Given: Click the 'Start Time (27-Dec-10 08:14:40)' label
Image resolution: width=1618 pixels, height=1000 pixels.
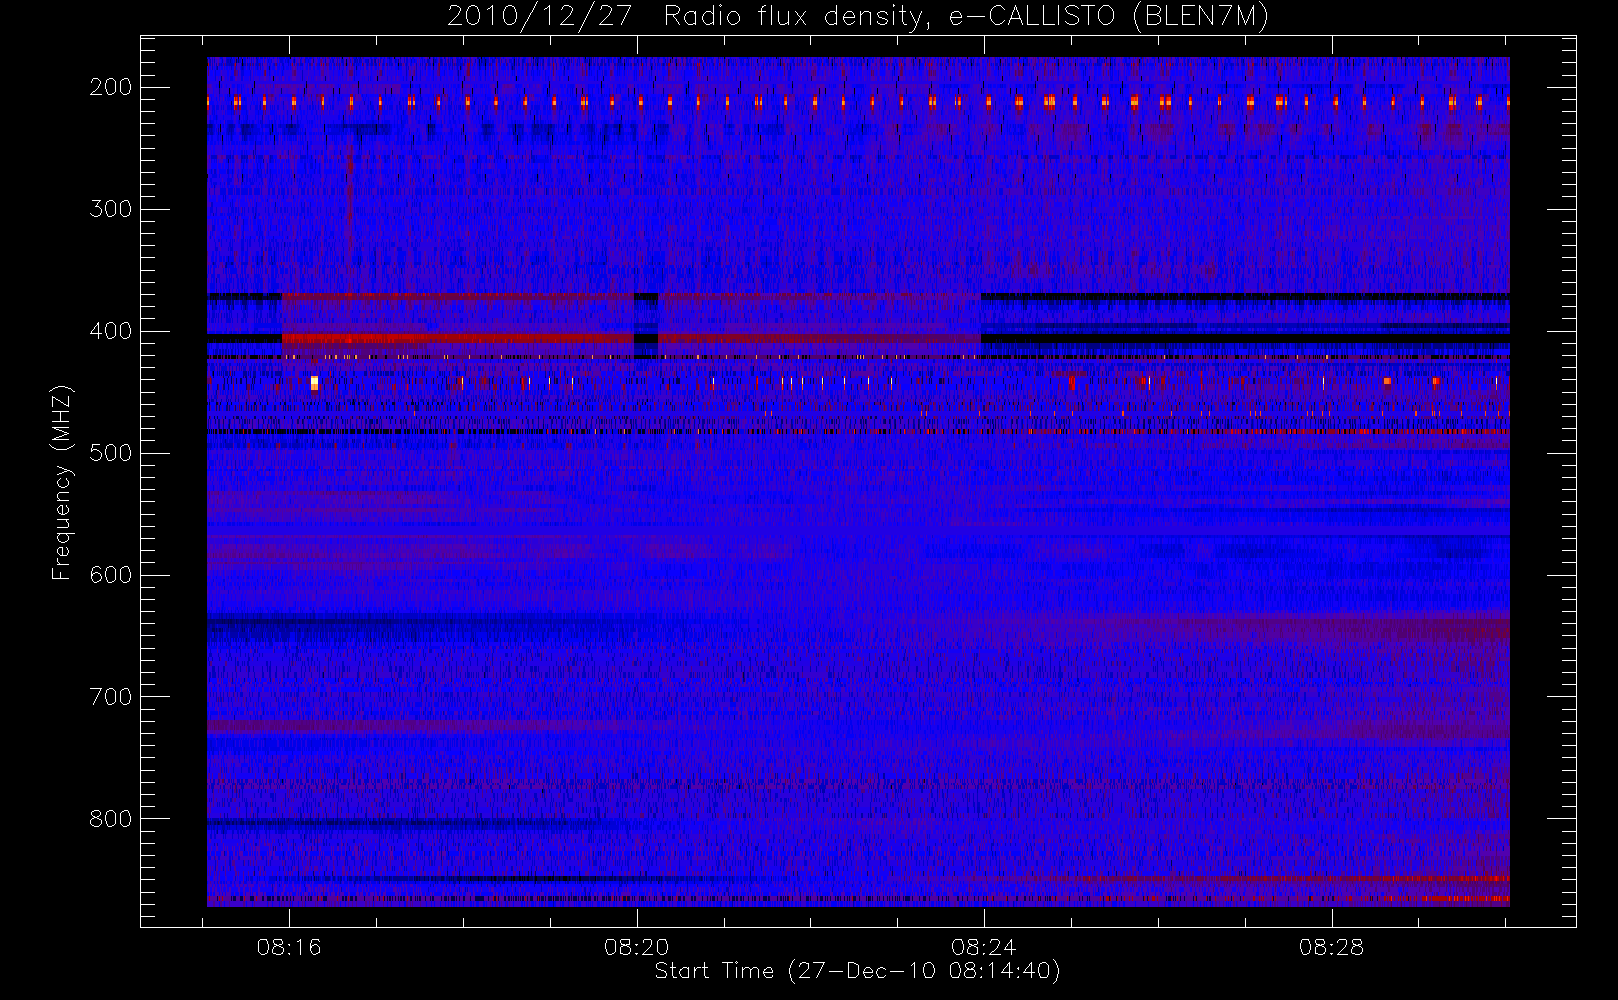Looking at the screenshot, I should [x=857, y=971].
